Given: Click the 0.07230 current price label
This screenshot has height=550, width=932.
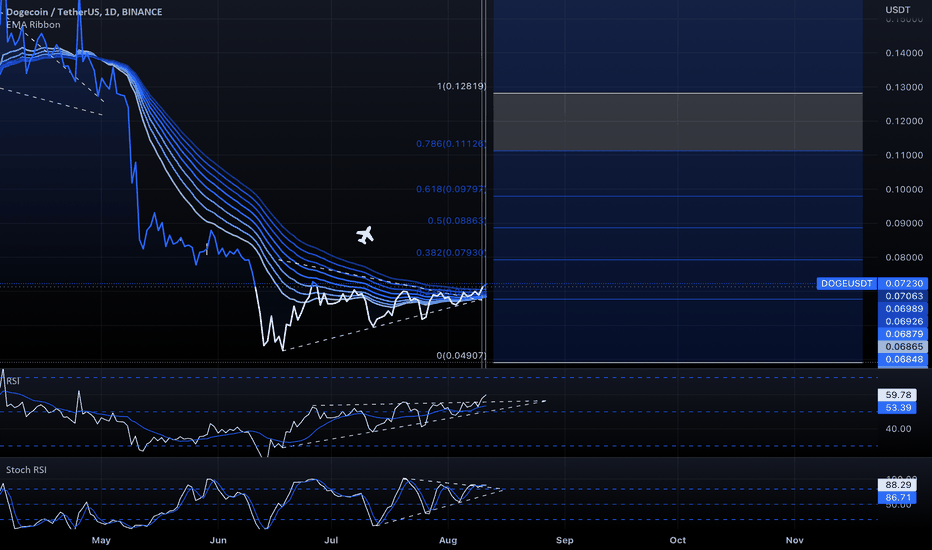Looking at the screenshot, I should pyautogui.click(x=904, y=284).
